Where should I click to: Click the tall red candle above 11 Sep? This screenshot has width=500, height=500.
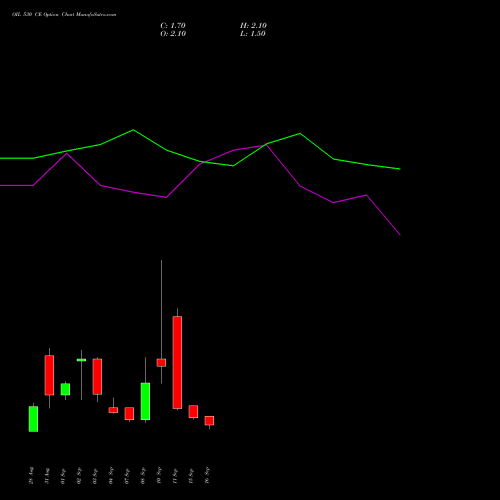click(177, 362)
